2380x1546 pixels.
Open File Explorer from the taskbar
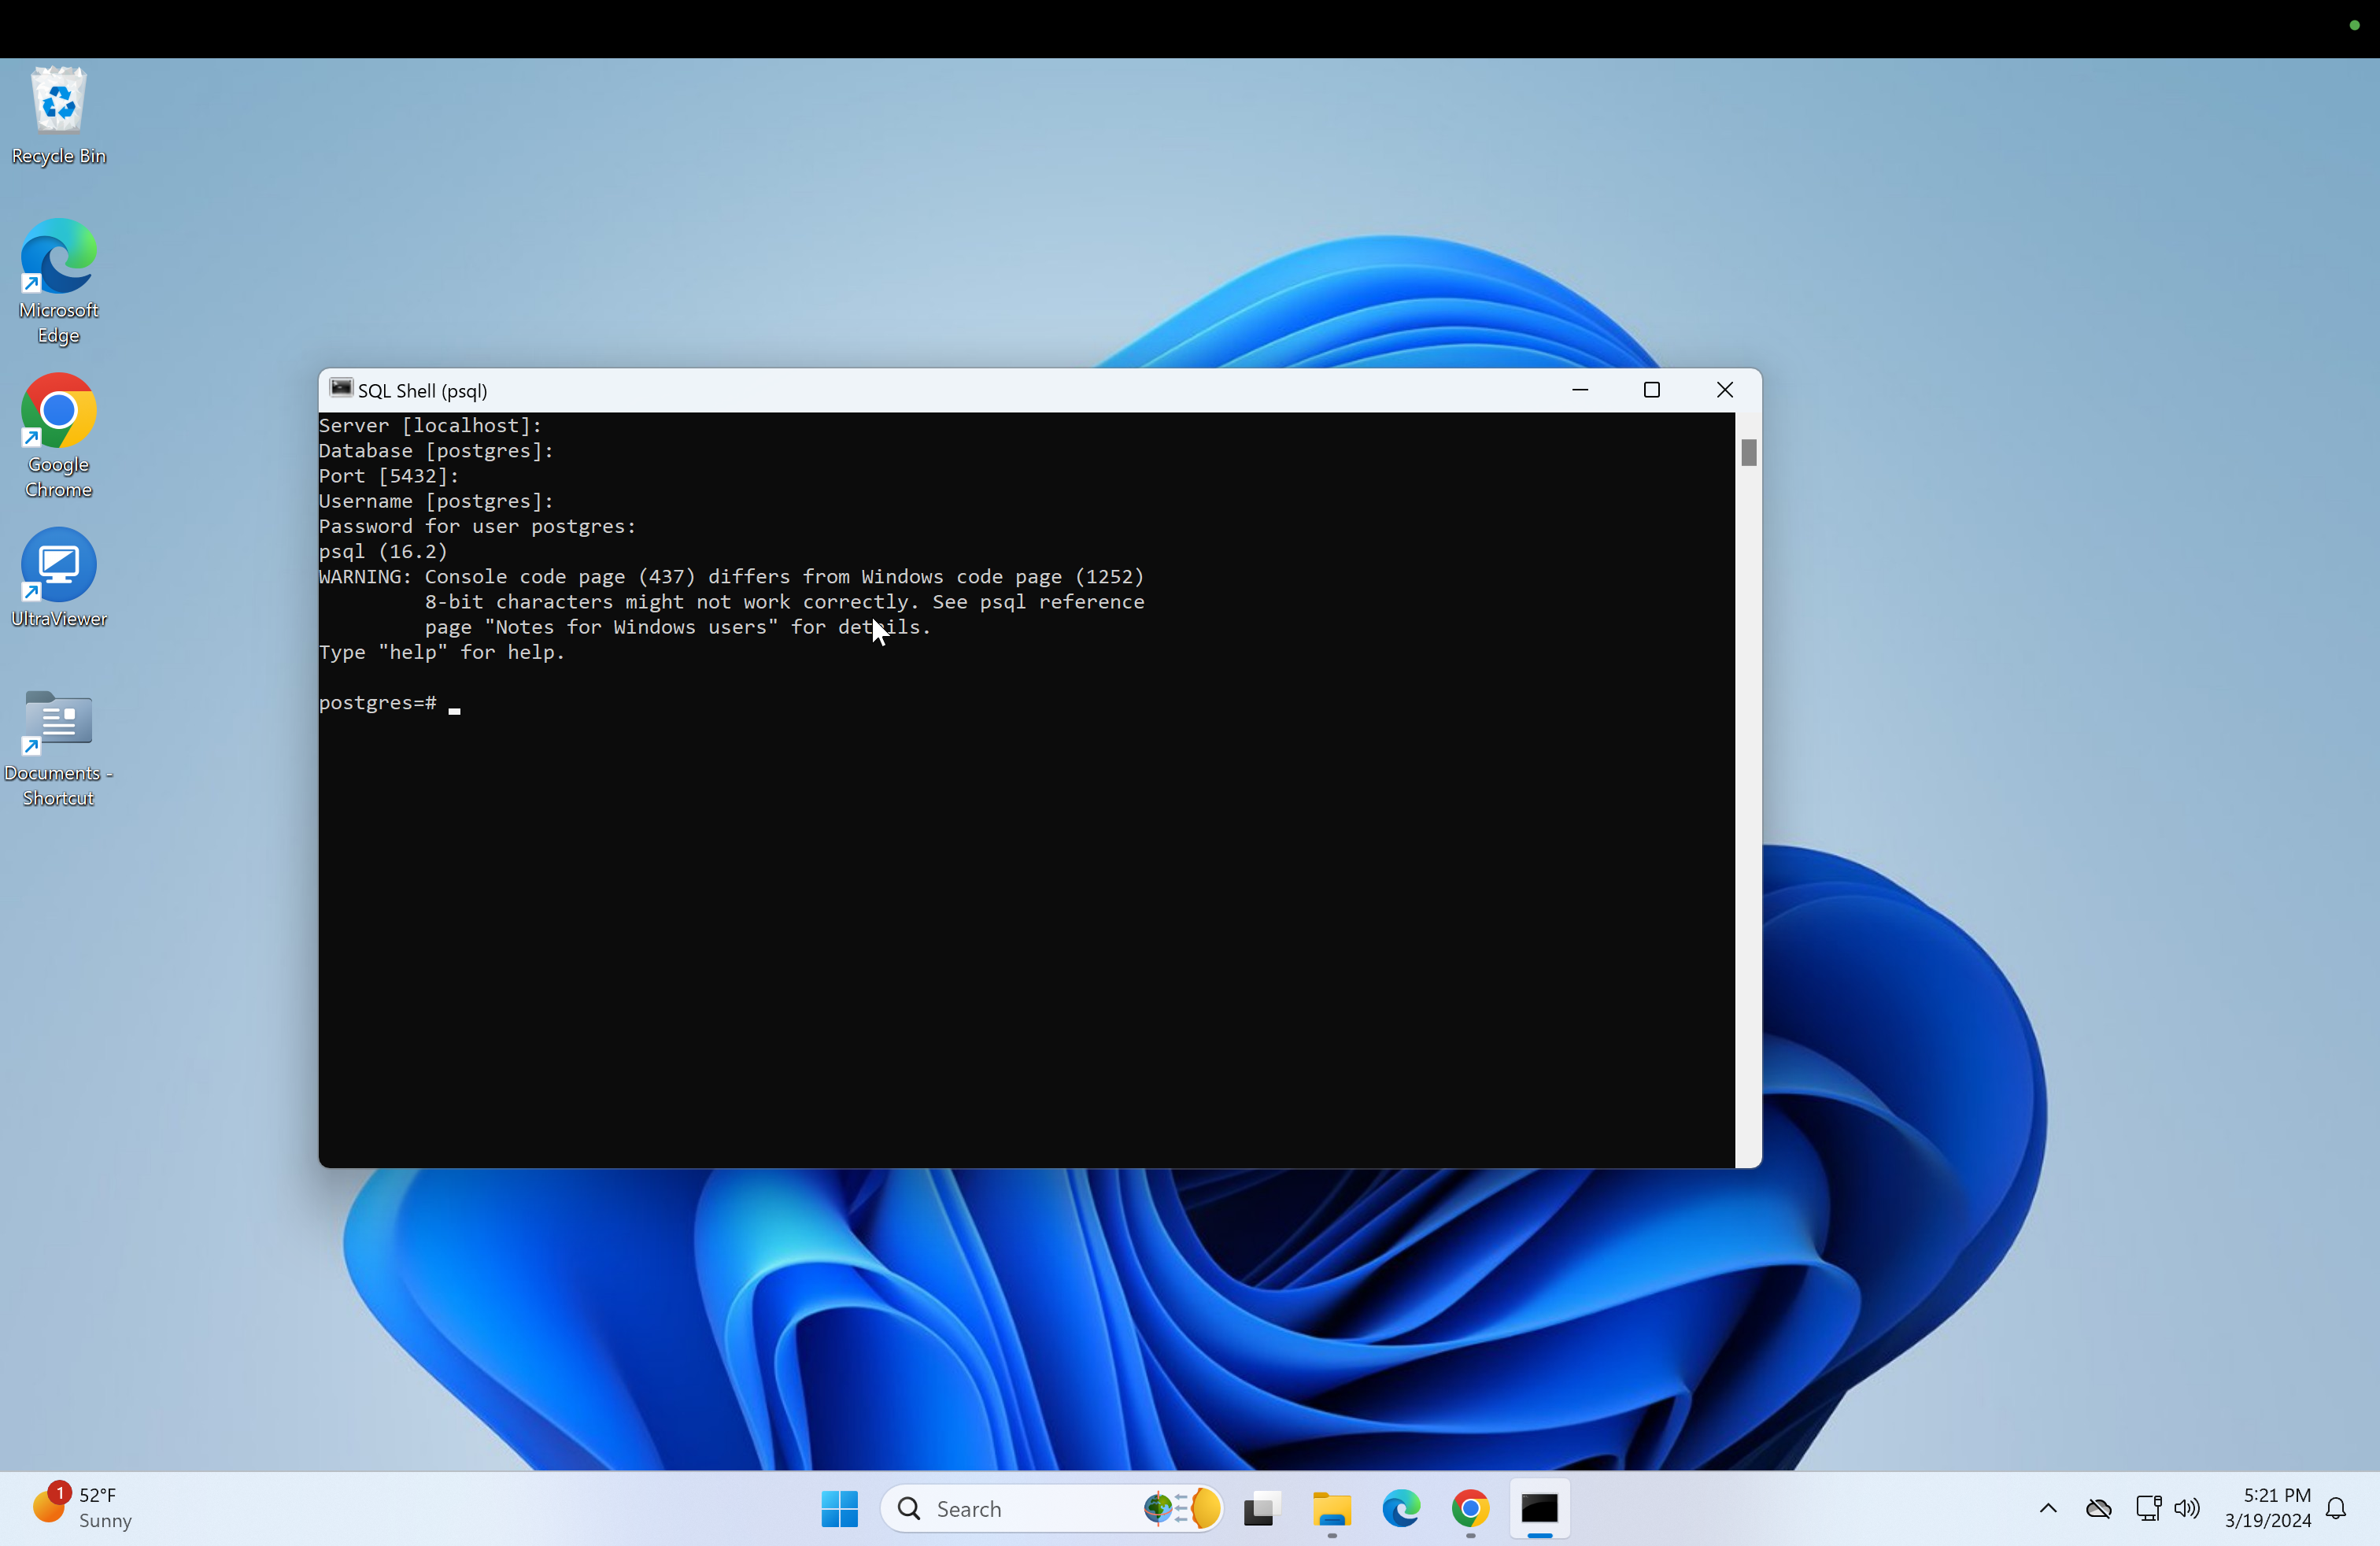pos(1331,1508)
